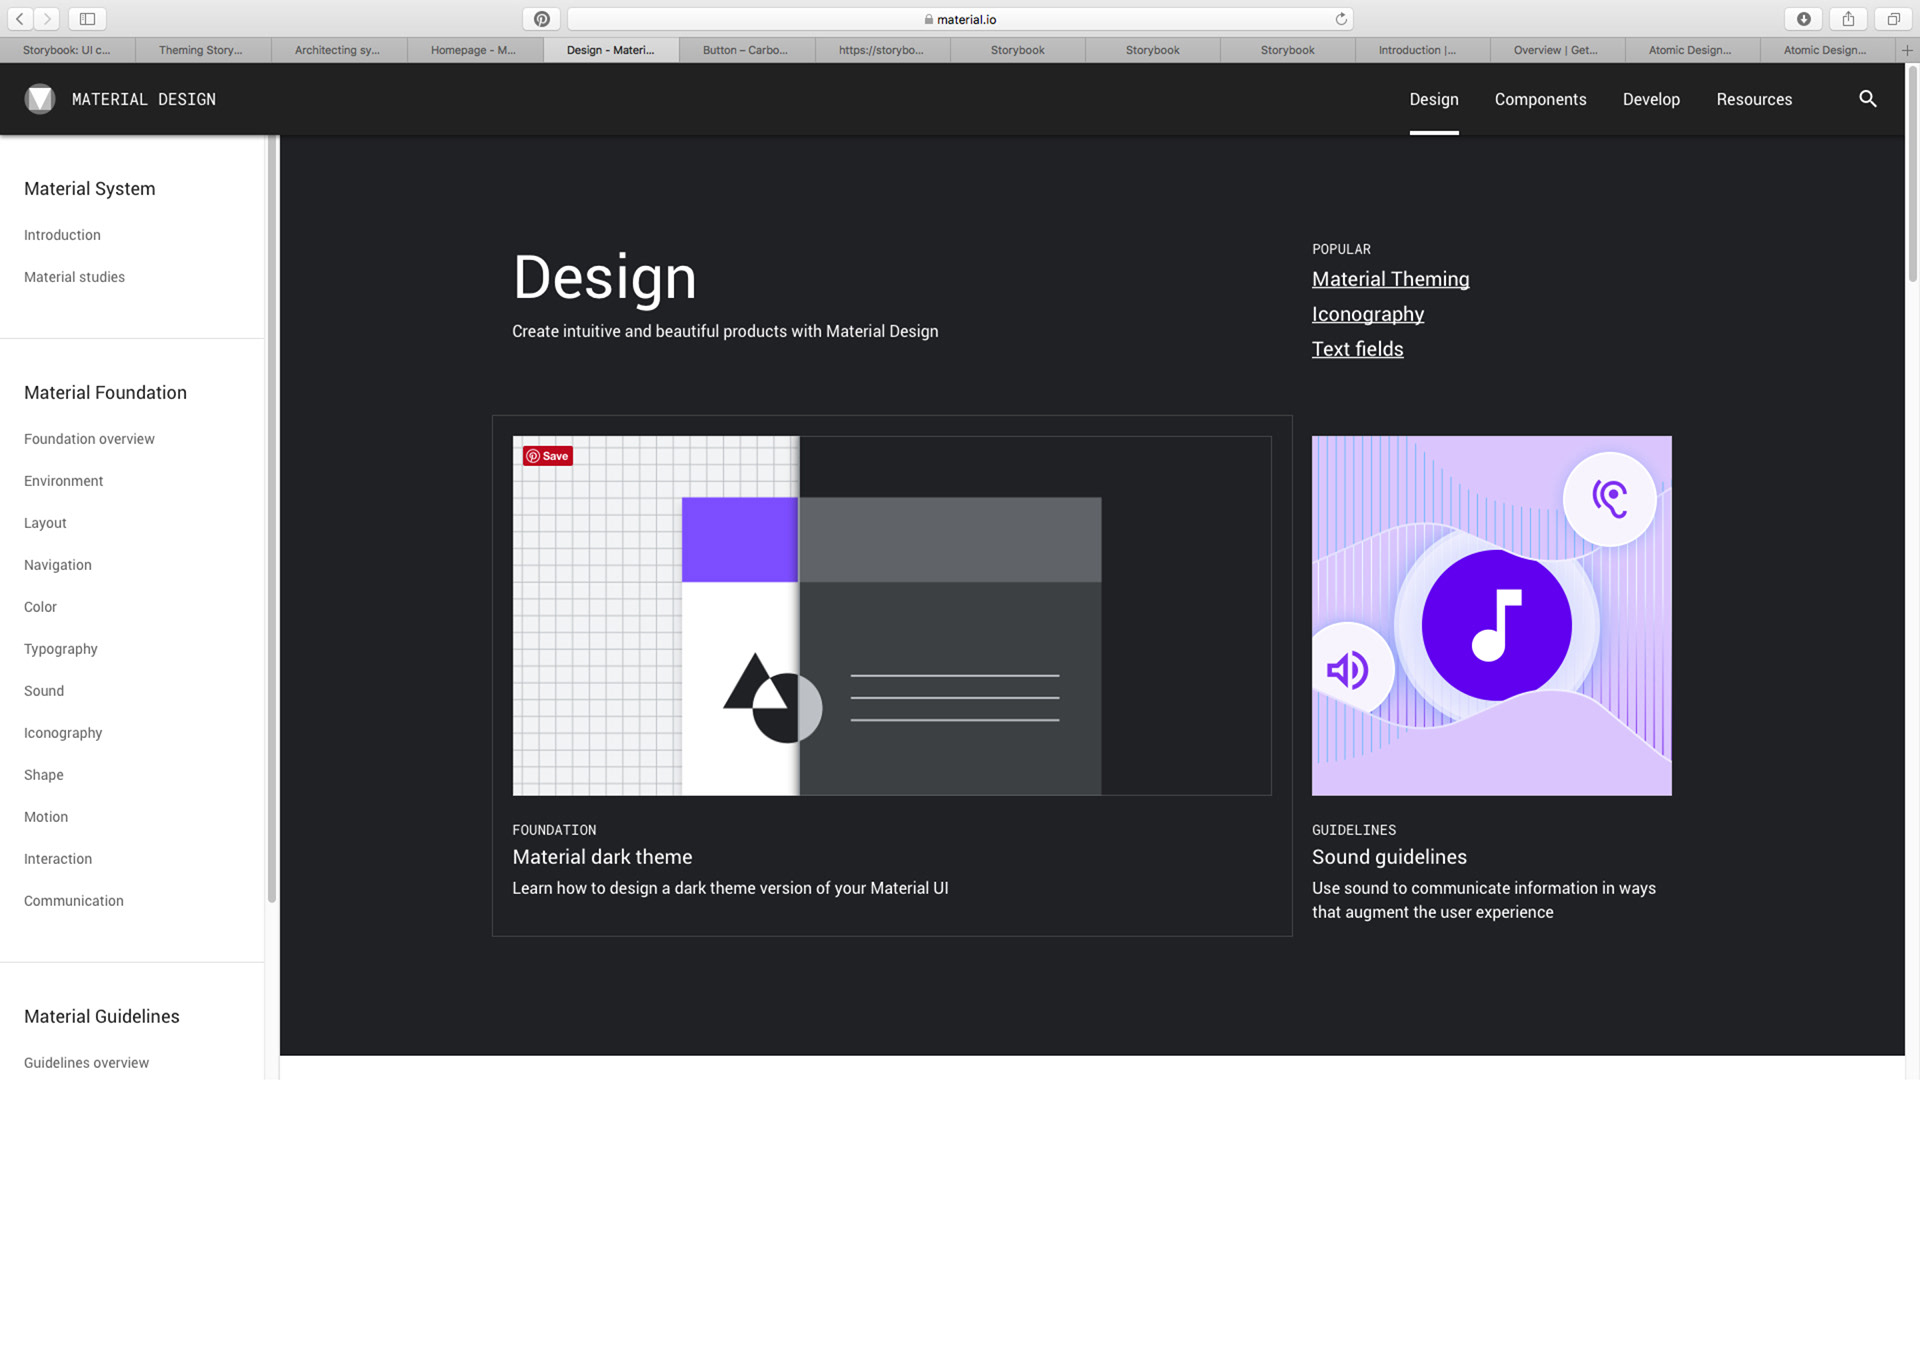The image size is (1920, 1365).
Task: Open sidebar Iconography item
Action: [63, 733]
